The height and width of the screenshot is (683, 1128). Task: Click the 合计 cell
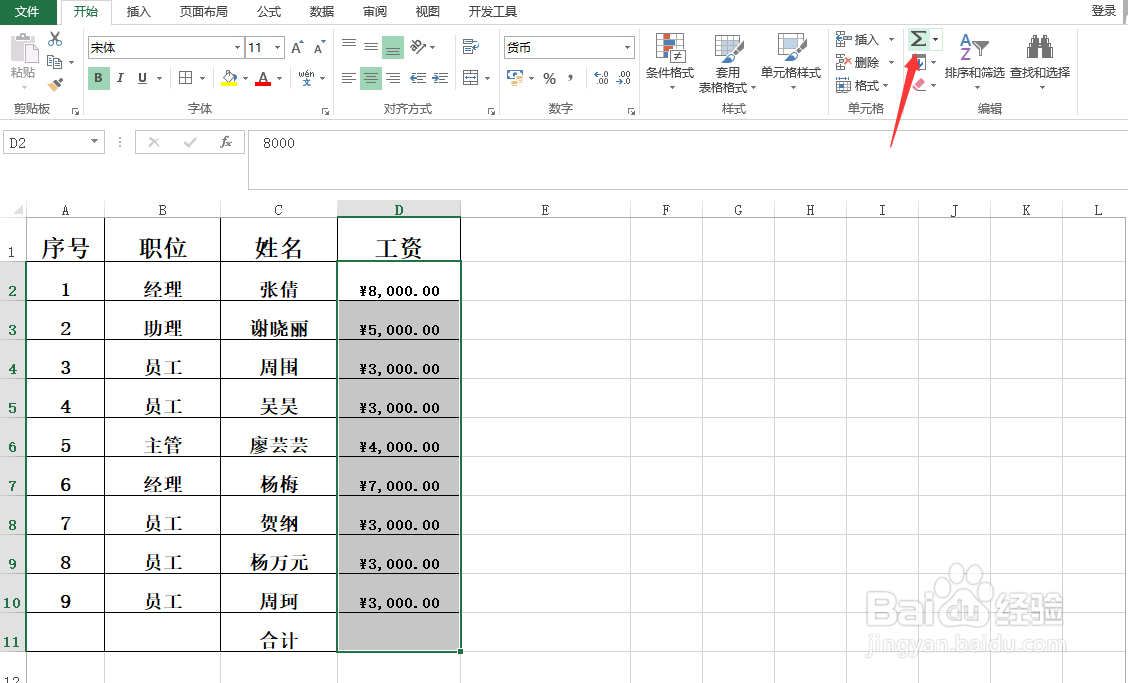click(278, 633)
